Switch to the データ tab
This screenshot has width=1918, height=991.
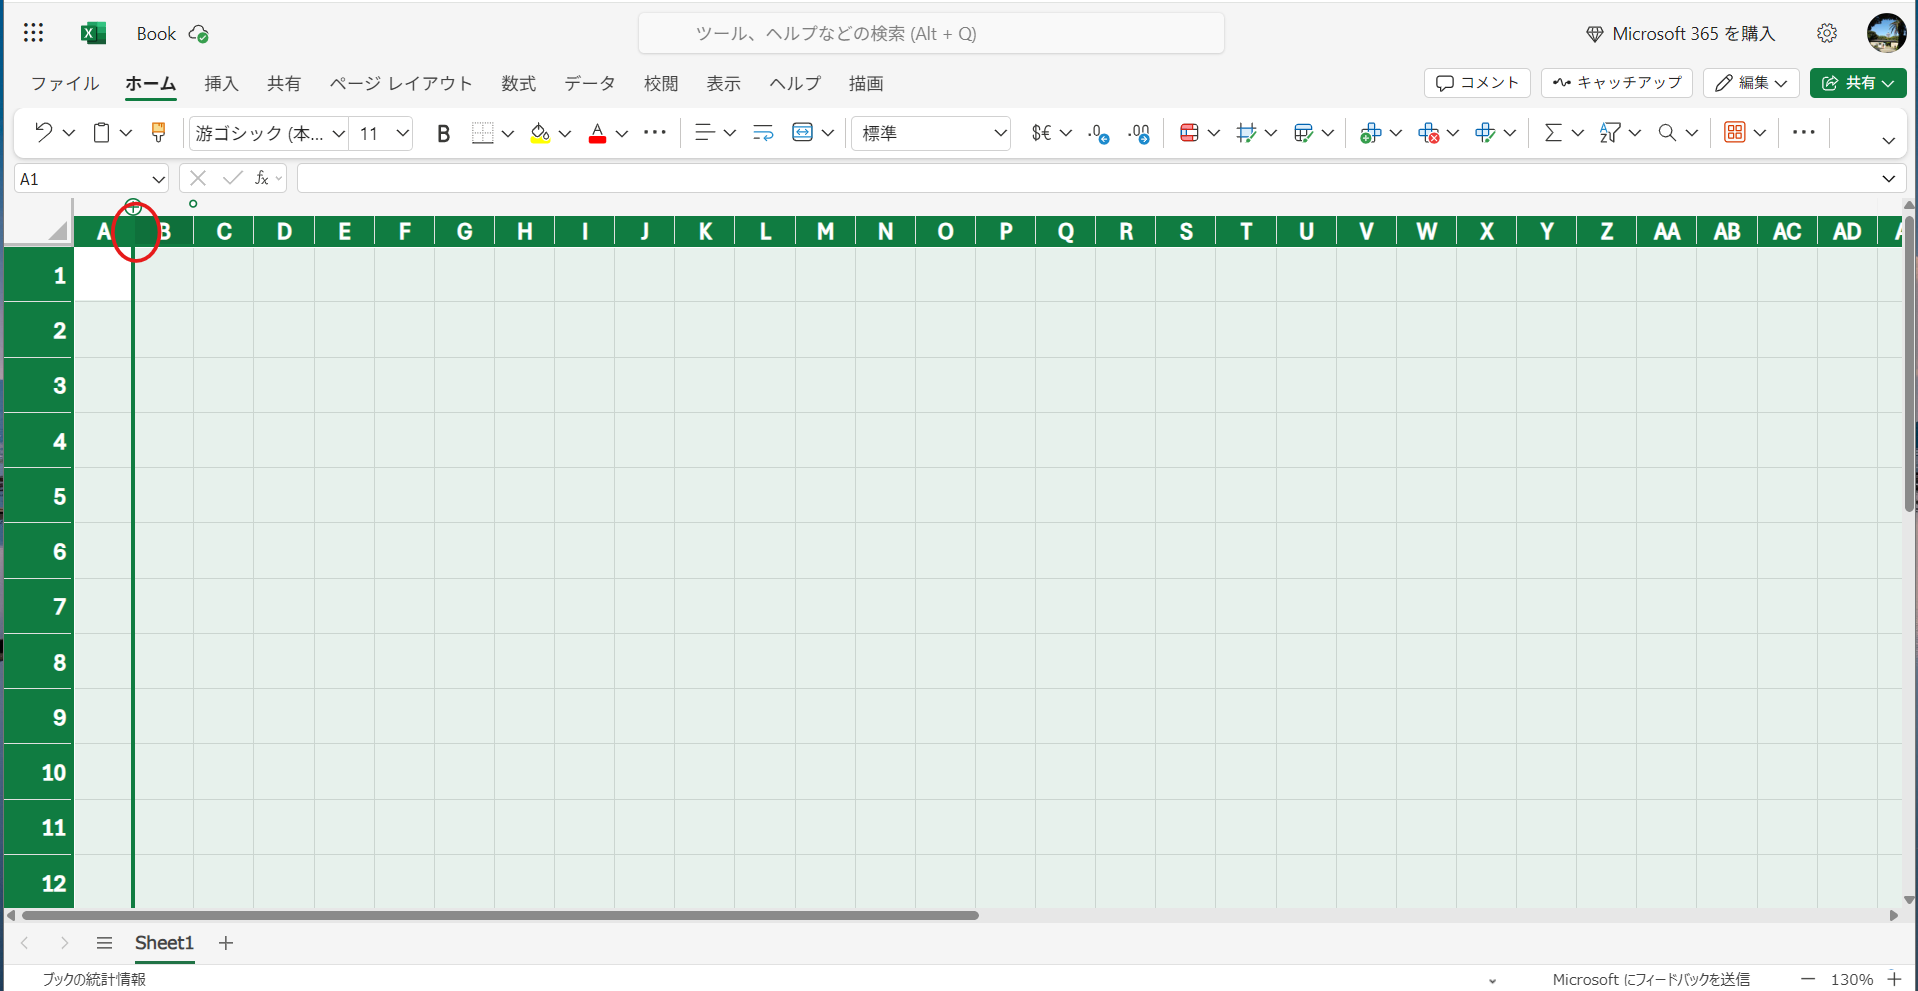click(x=590, y=83)
